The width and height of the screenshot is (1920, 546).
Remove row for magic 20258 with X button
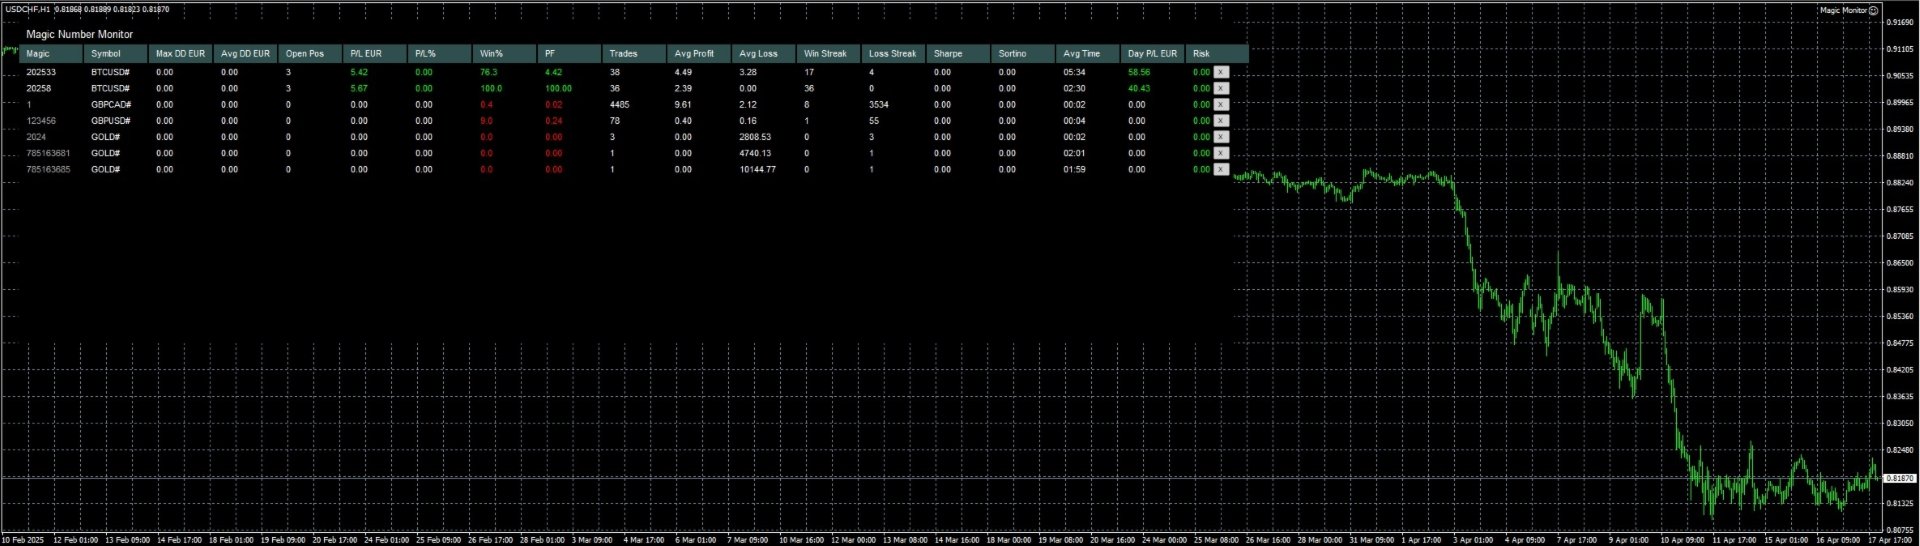click(1221, 88)
